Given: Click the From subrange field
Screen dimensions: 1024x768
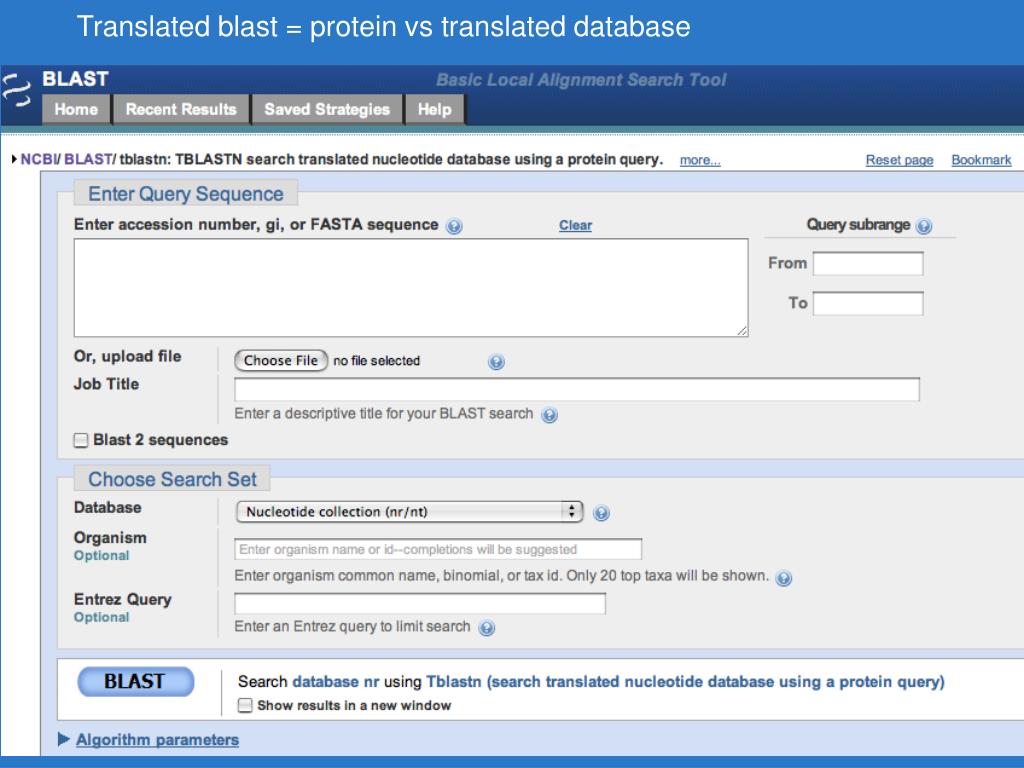Looking at the screenshot, I should 868,264.
